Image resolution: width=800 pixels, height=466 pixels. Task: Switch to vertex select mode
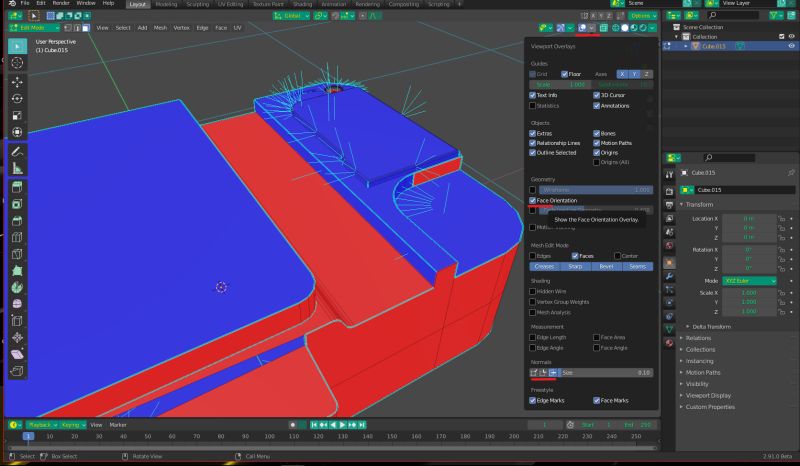coord(68,28)
